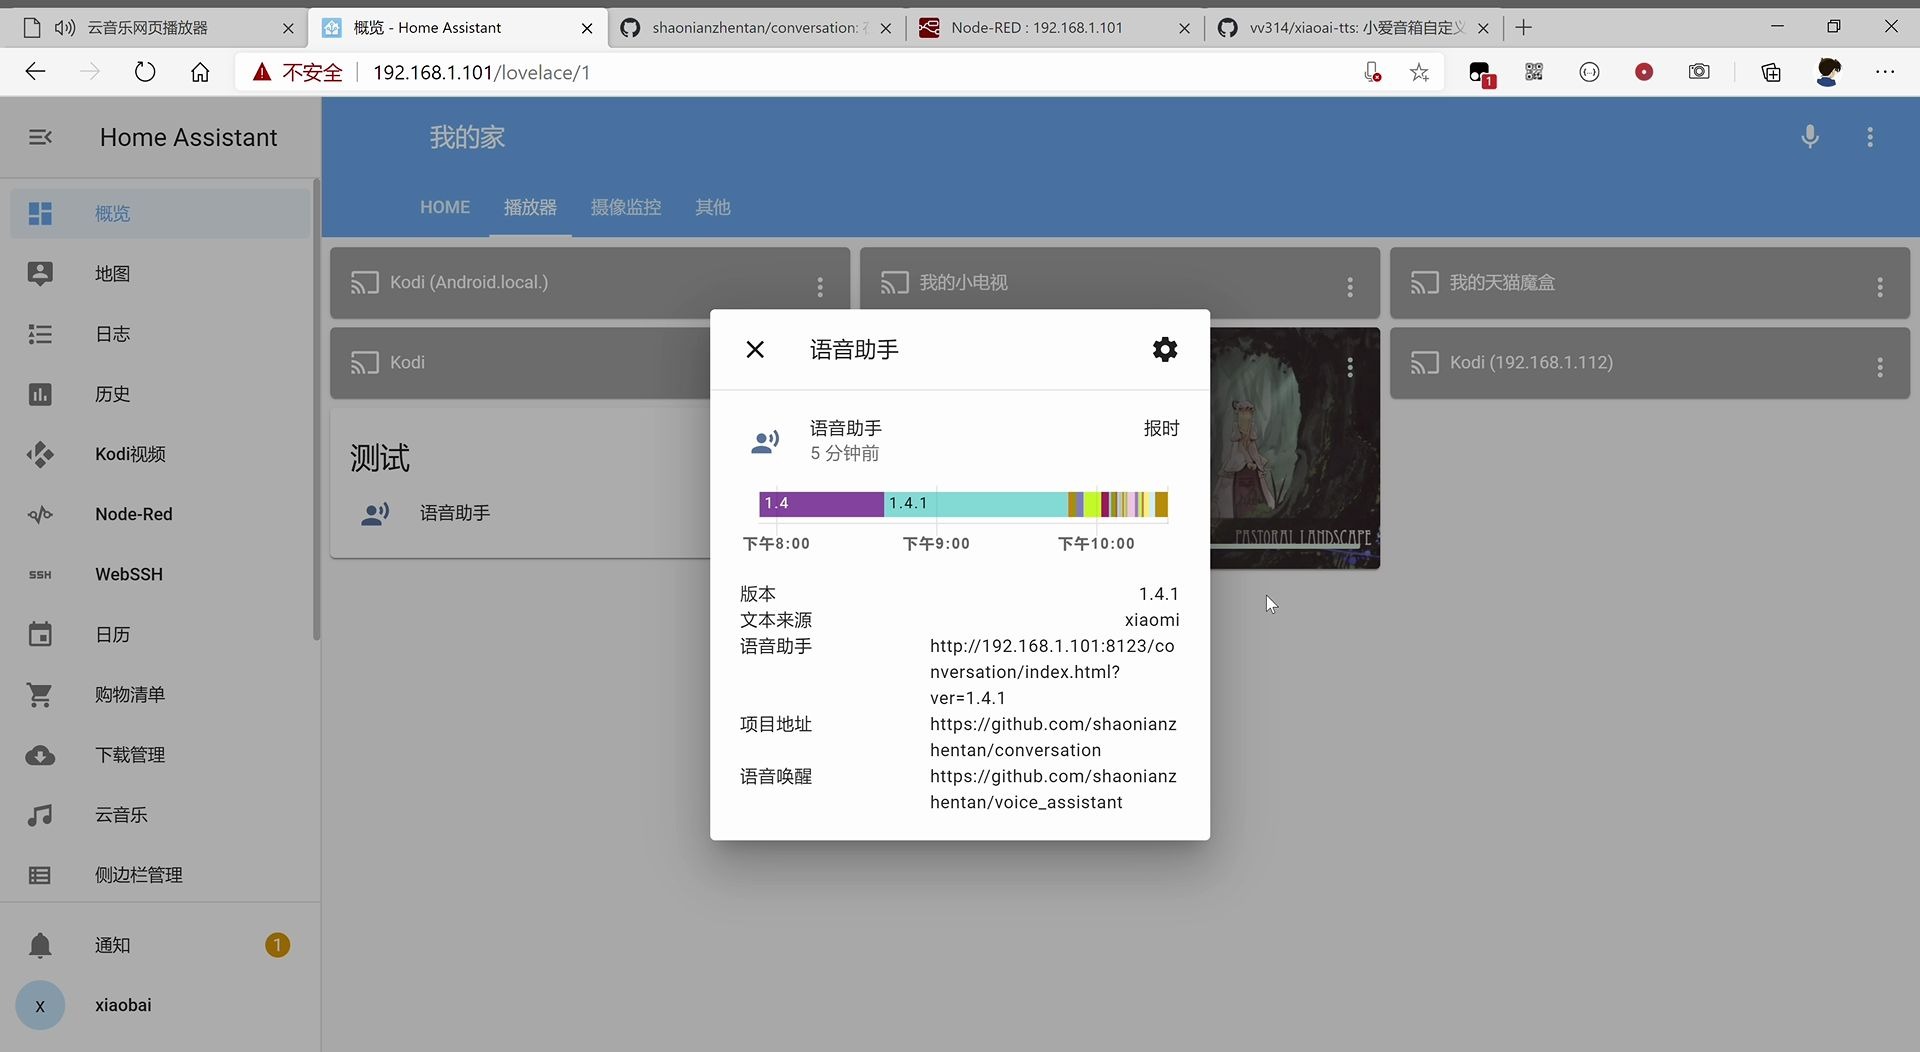Open options menu on the album art card

[x=1350, y=367]
